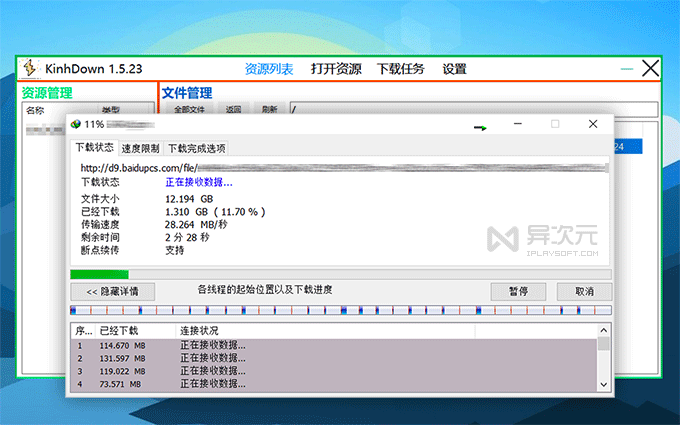
Task: Minimize the KinhDown main window
Action: pos(627,69)
